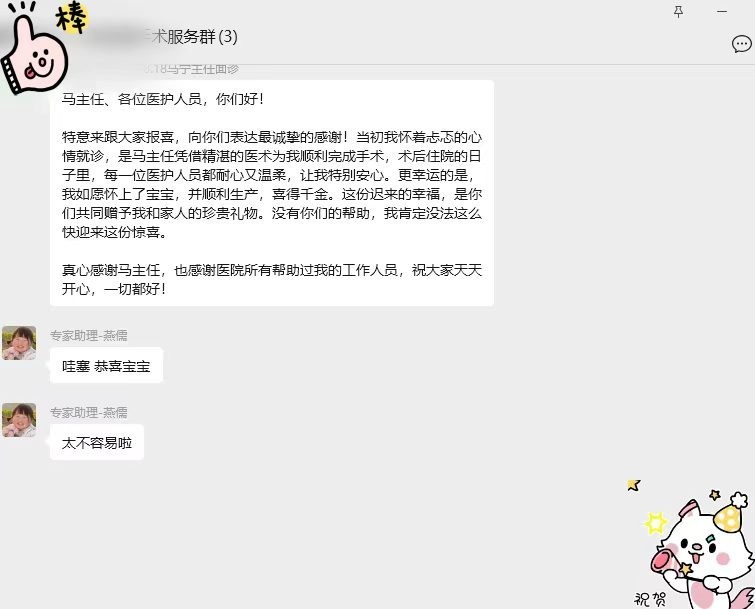Click sender name above 哇塞 恭喜宝宝
The height and width of the screenshot is (609, 755).
tap(89, 335)
